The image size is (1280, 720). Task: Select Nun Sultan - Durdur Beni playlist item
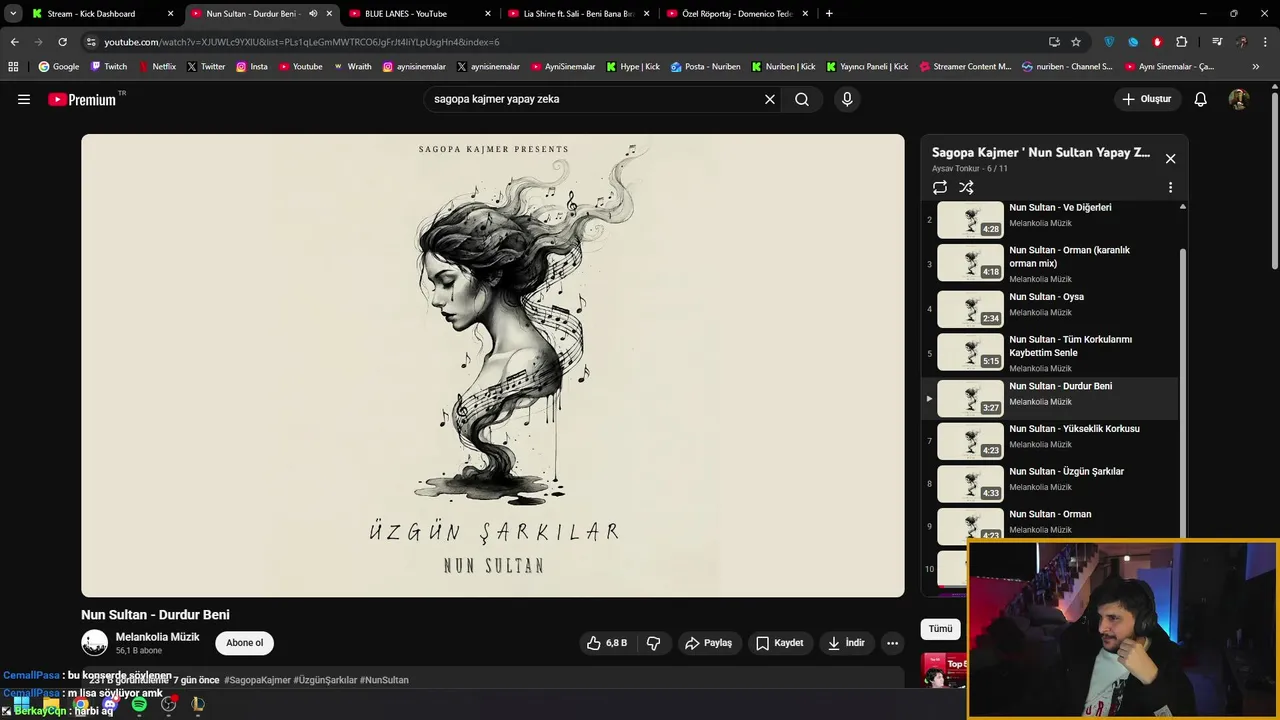(1052, 398)
